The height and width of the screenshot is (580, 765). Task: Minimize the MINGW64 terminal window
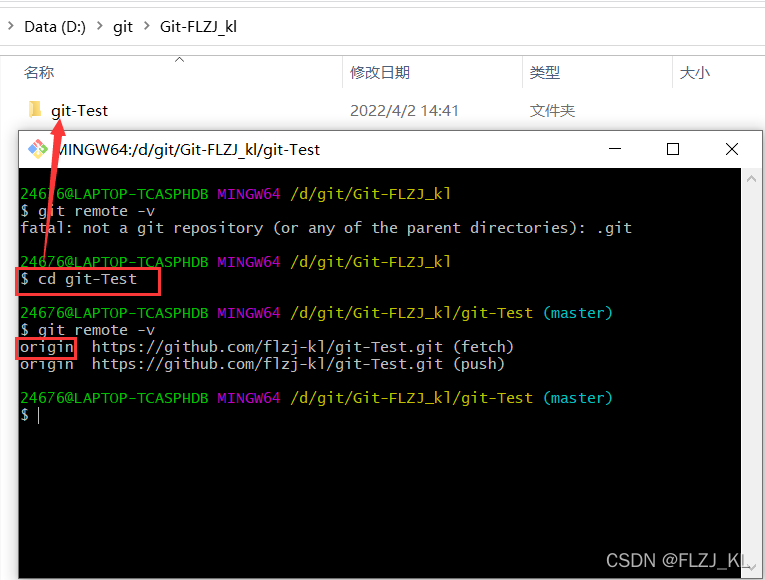click(x=615, y=149)
